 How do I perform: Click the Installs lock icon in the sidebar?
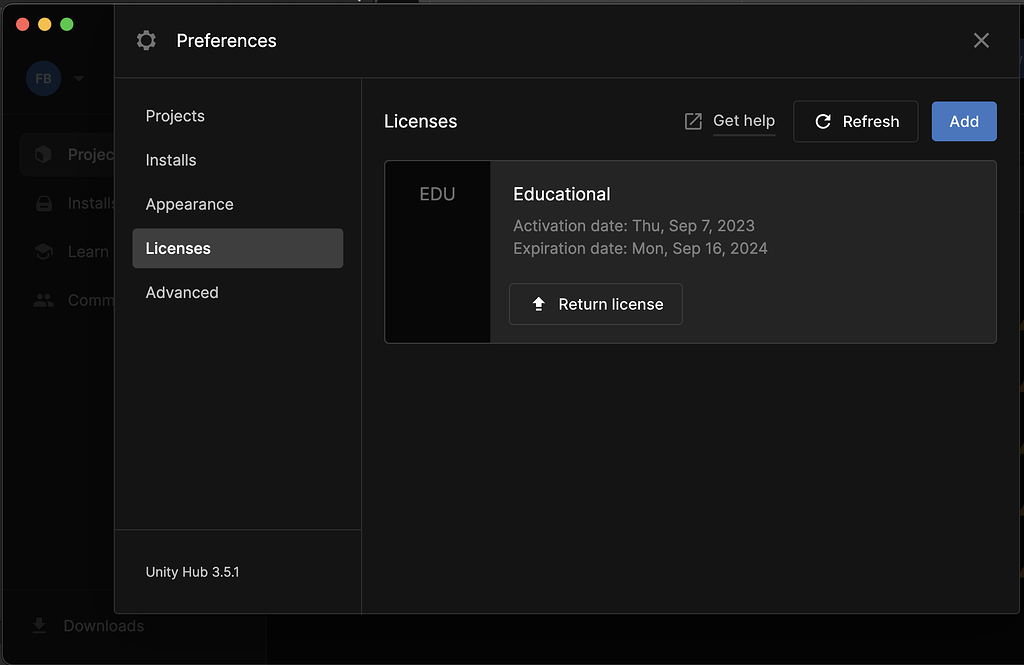tap(44, 203)
